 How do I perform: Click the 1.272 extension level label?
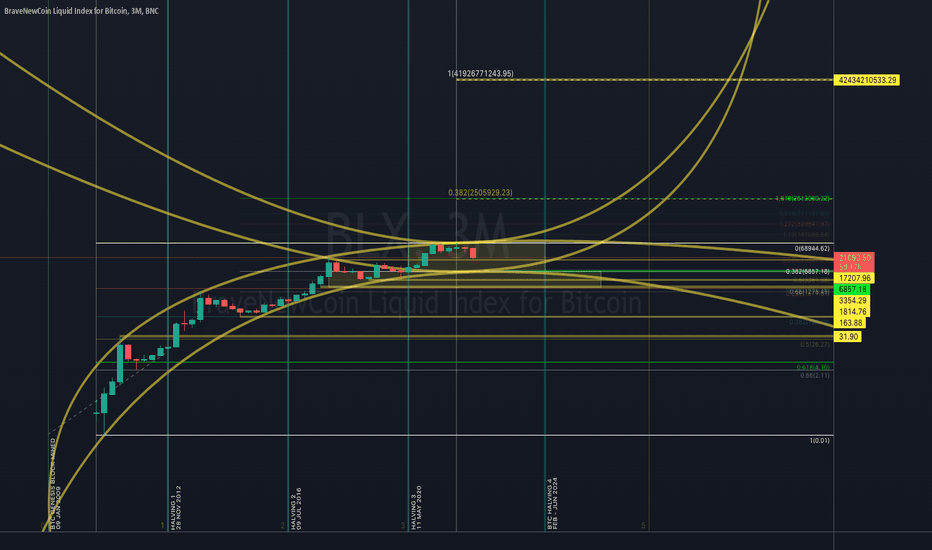pyautogui.click(x=804, y=224)
